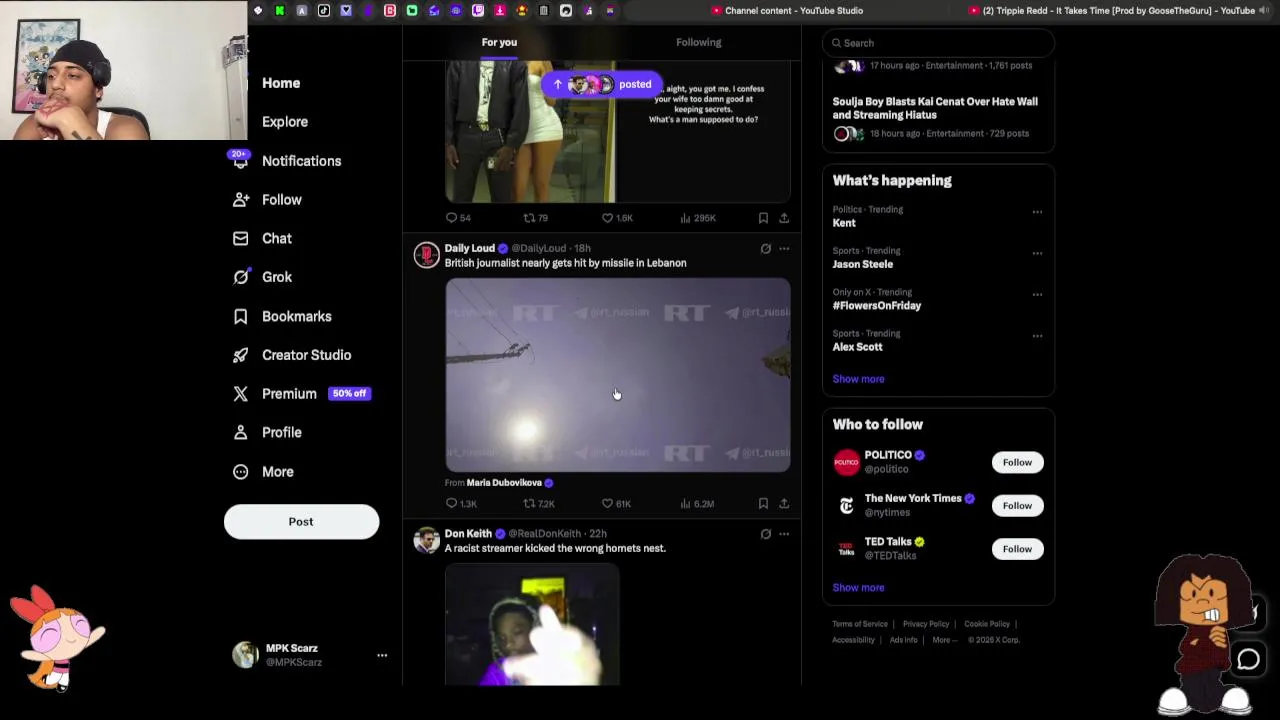Open the Daily Loud account name
1280x720 pixels.
point(469,248)
